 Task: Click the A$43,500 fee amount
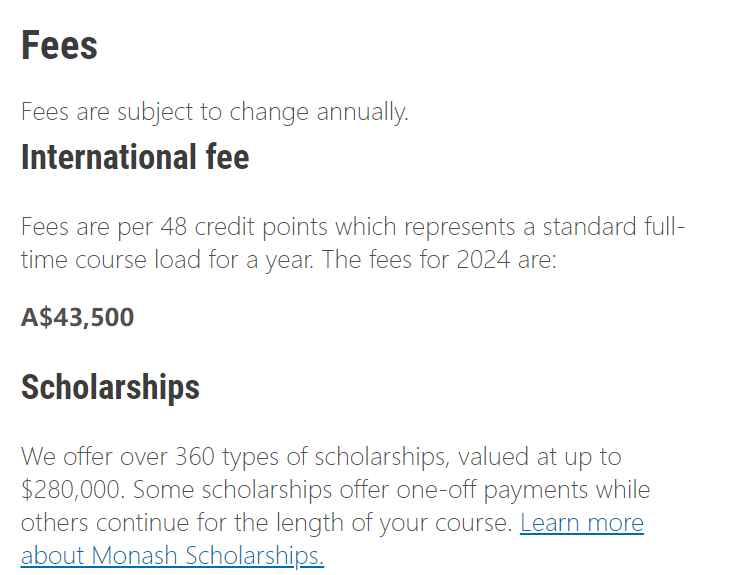click(x=77, y=317)
